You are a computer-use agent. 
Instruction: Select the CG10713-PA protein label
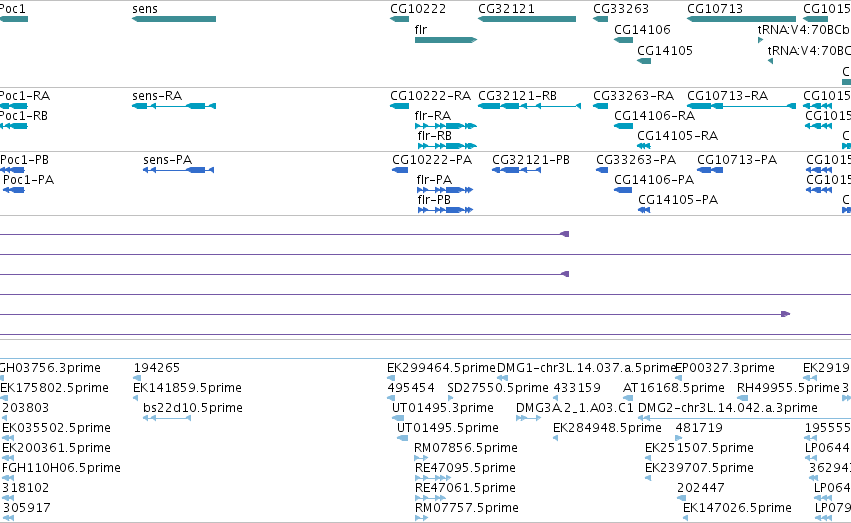point(737,160)
